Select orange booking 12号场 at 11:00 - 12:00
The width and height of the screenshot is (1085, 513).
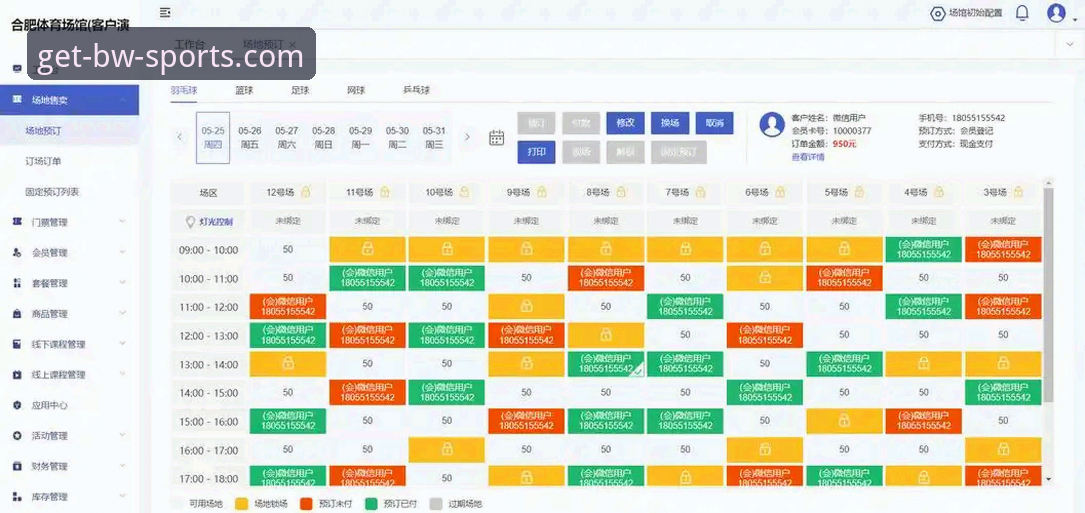pyautogui.click(x=288, y=306)
